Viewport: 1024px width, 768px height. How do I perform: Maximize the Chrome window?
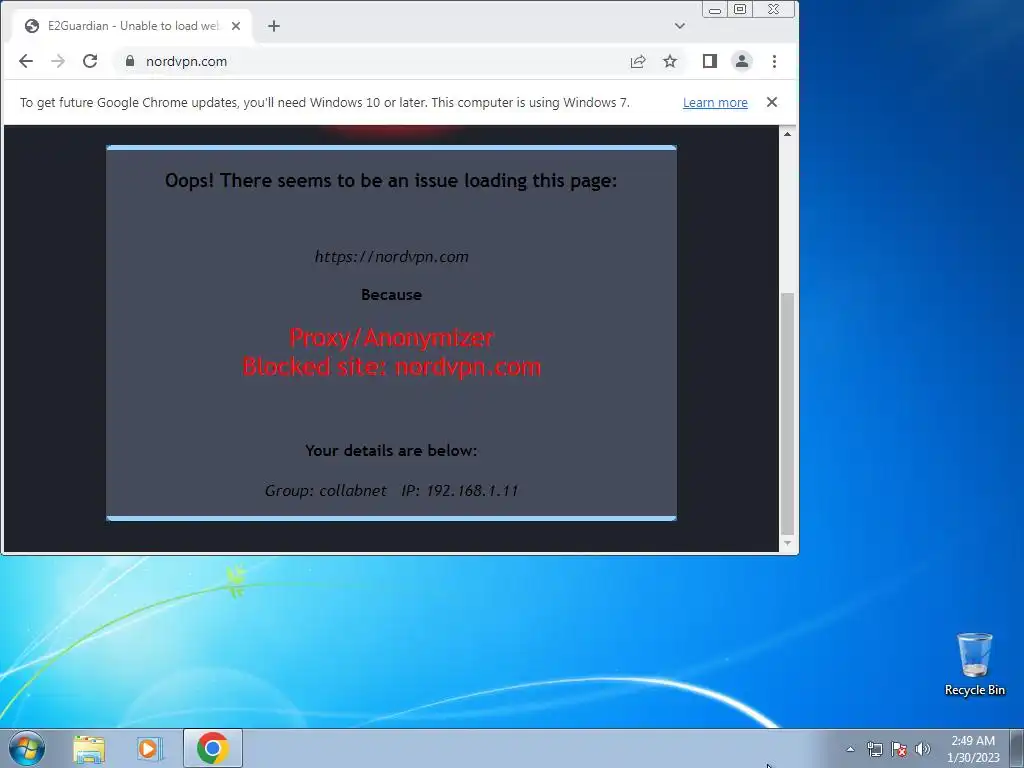[740, 9]
